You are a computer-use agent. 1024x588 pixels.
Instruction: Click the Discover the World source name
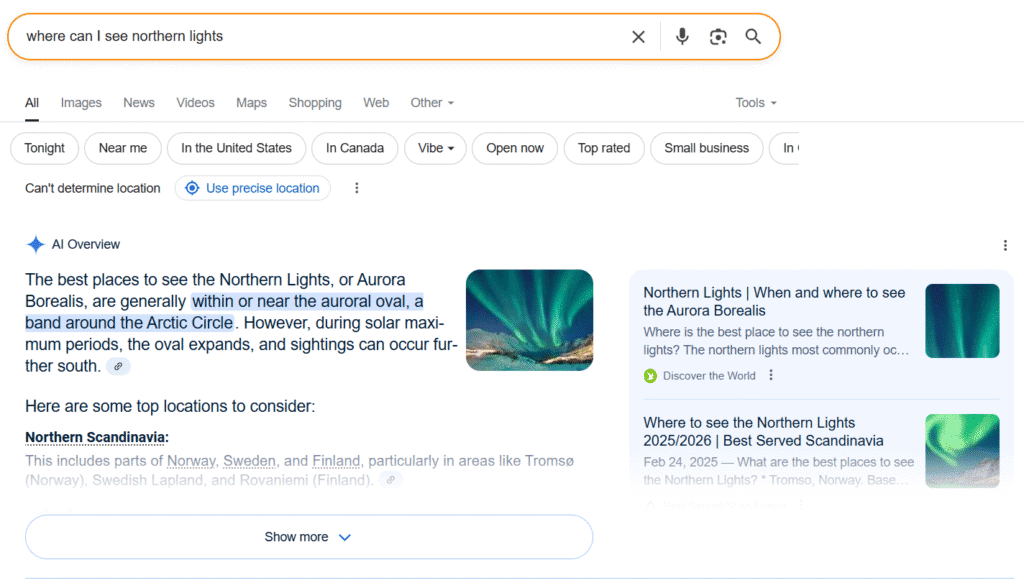[709, 376]
